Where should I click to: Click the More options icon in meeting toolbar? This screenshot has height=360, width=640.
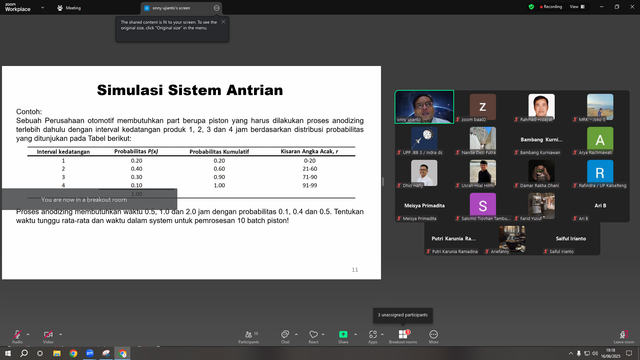tap(433, 336)
